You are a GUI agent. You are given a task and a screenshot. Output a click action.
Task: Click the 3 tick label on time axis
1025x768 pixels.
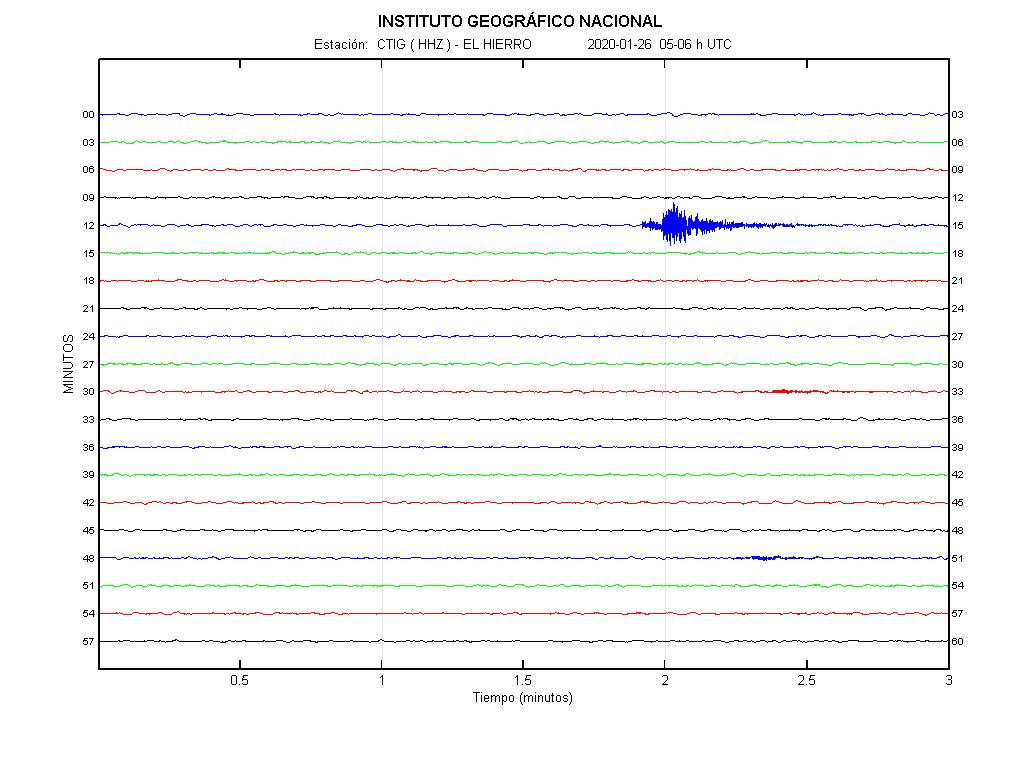pos(948,681)
